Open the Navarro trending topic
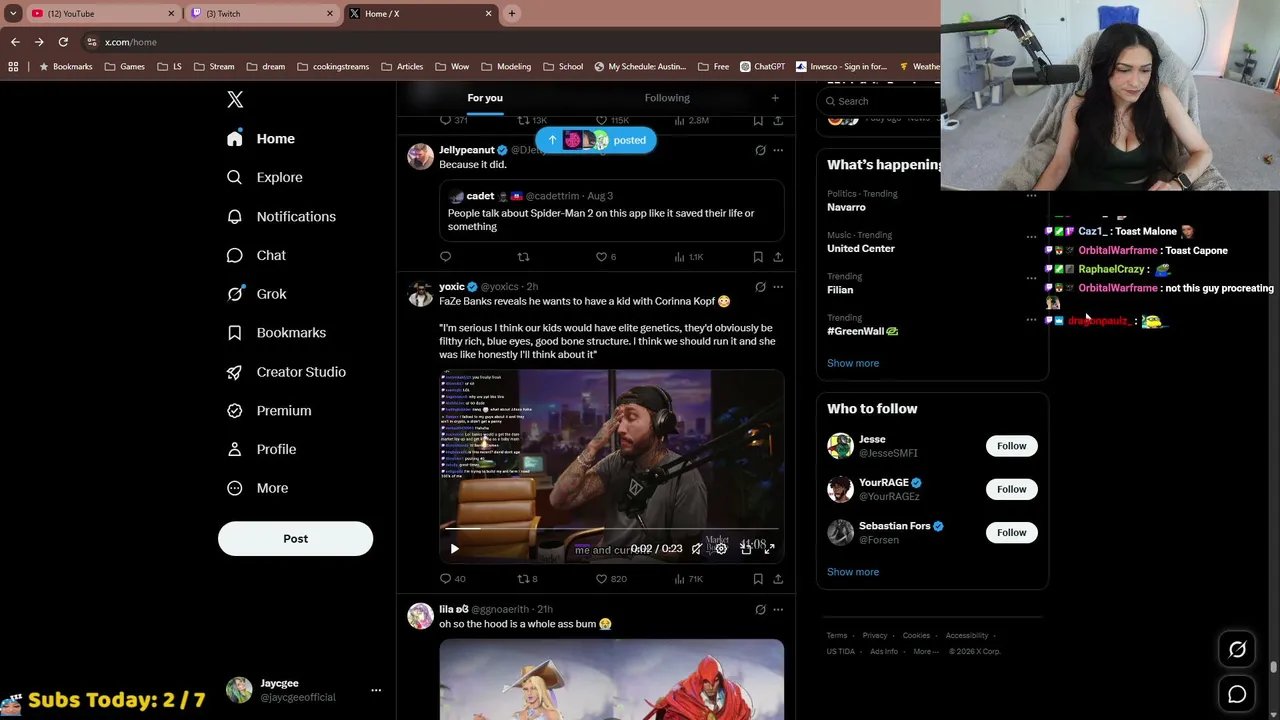 (932, 201)
